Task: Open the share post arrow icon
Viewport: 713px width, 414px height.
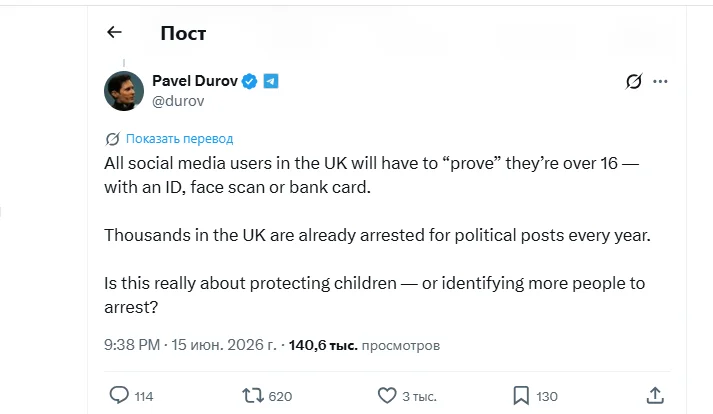Action: [x=655, y=395]
